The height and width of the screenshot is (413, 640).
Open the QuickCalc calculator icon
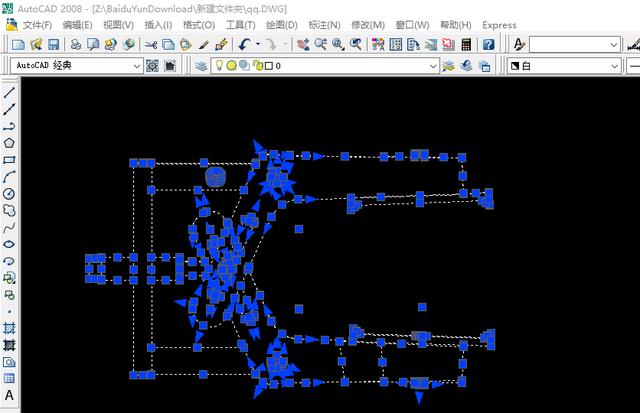(x=464, y=45)
